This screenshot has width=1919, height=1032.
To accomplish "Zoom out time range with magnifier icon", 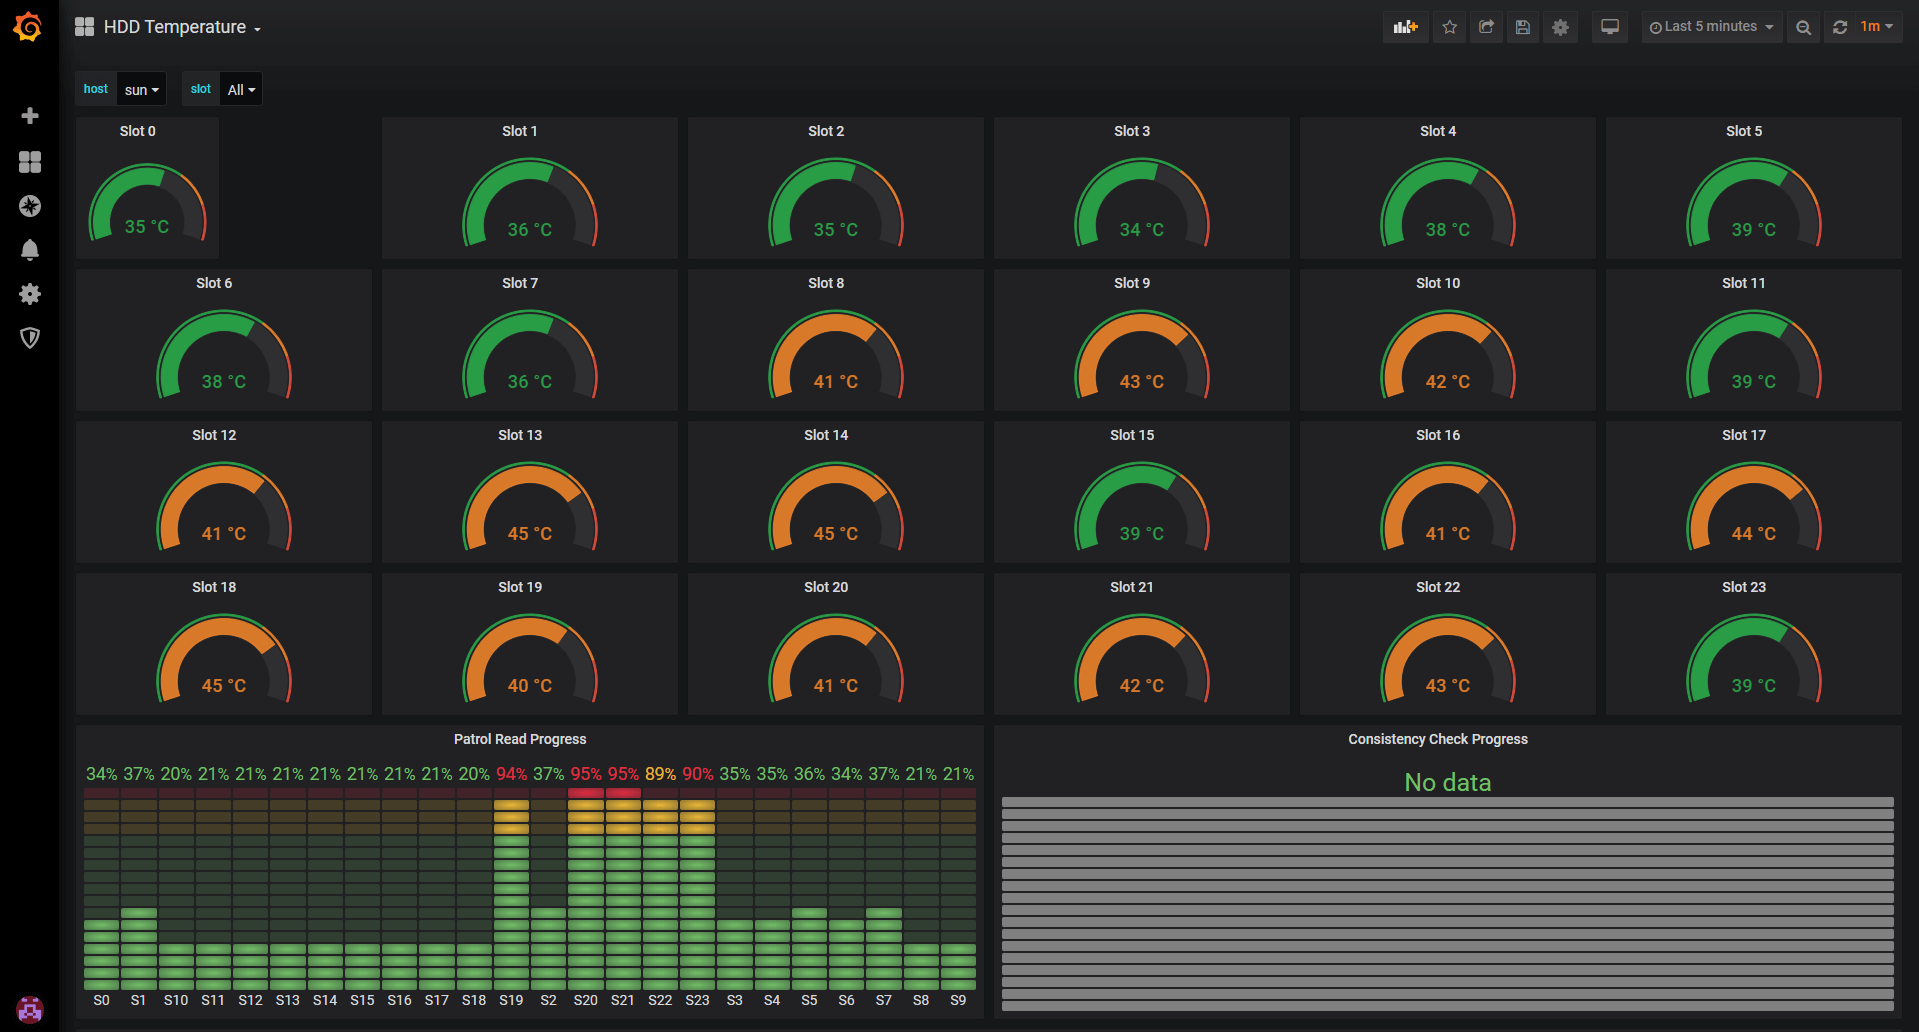I will [1803, 27].
